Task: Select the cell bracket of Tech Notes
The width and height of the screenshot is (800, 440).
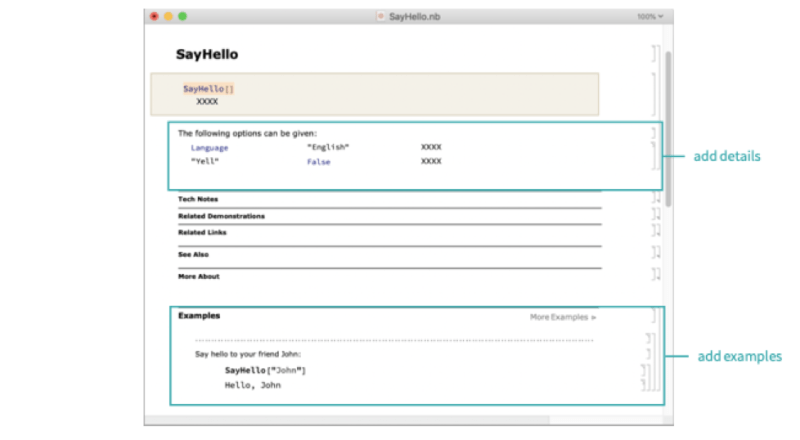Action: click(656, 198)
